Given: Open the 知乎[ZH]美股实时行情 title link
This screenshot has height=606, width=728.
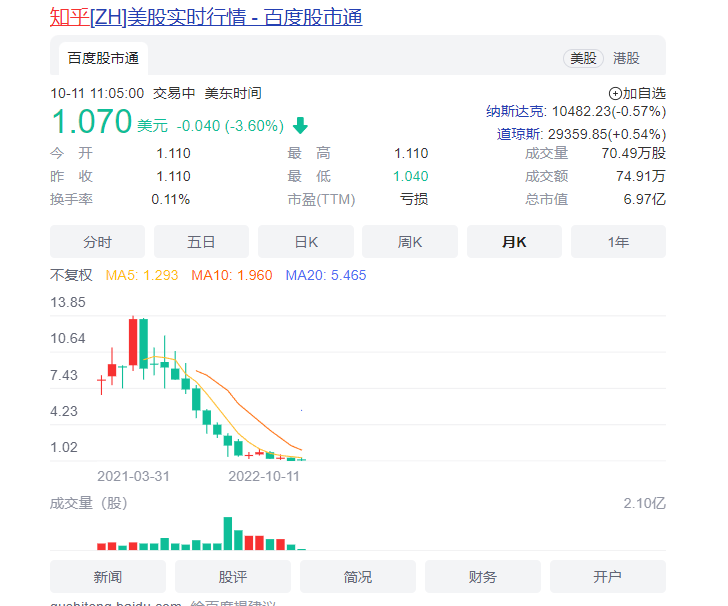Looking at the screenshot, I should coord(206,18).
